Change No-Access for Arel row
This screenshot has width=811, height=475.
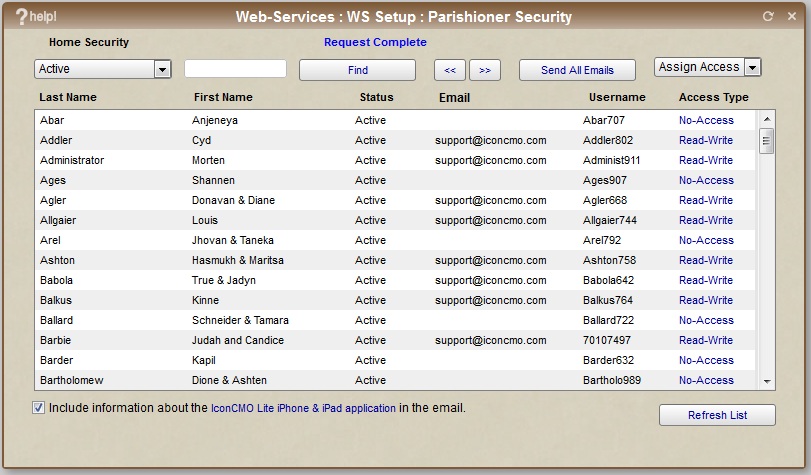pyautogui.click(x=706, y=240)
